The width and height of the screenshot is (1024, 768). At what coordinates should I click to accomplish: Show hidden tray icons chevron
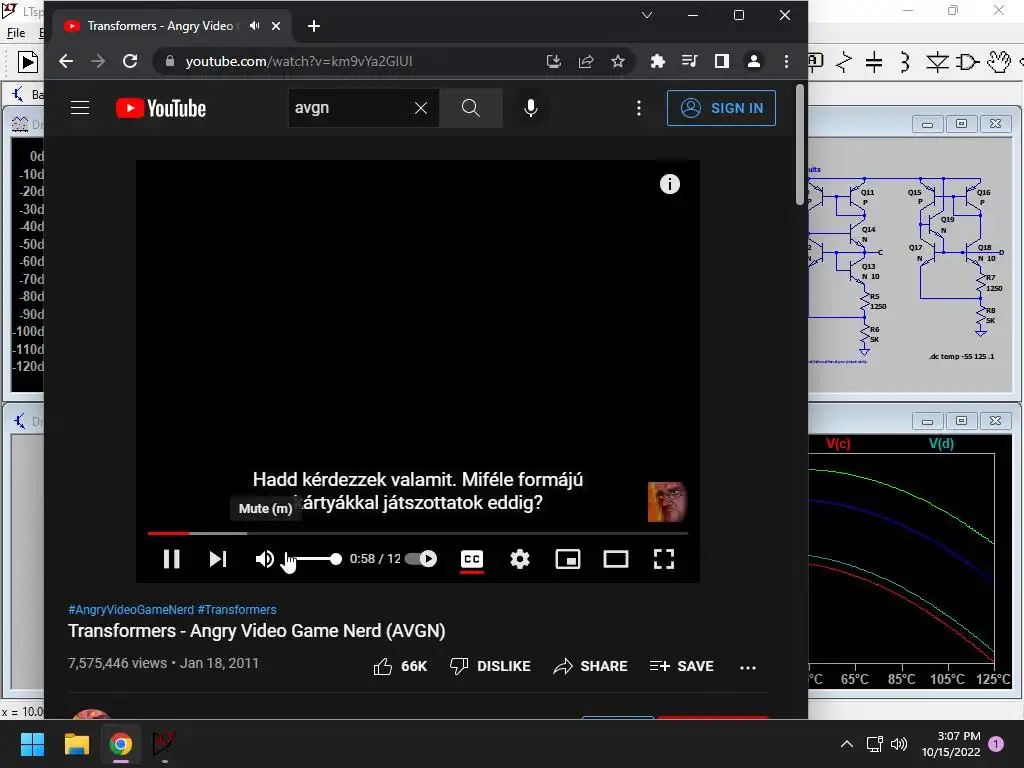tap(846, 743)
